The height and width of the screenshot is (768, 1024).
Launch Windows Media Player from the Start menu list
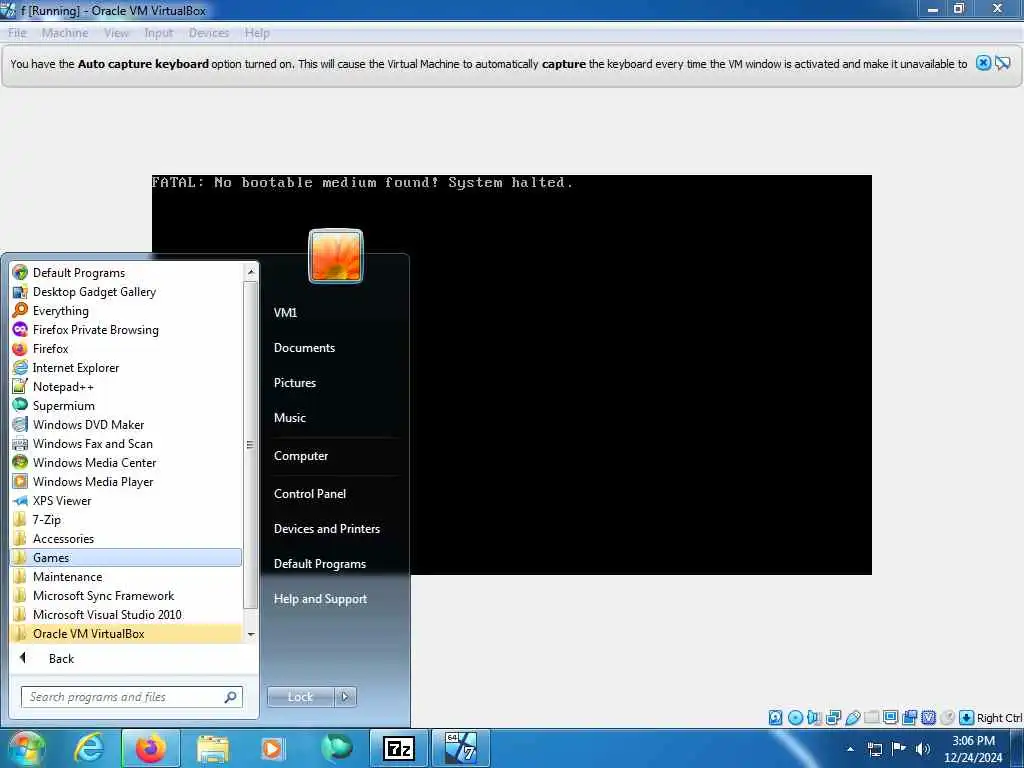coord(125,481)
